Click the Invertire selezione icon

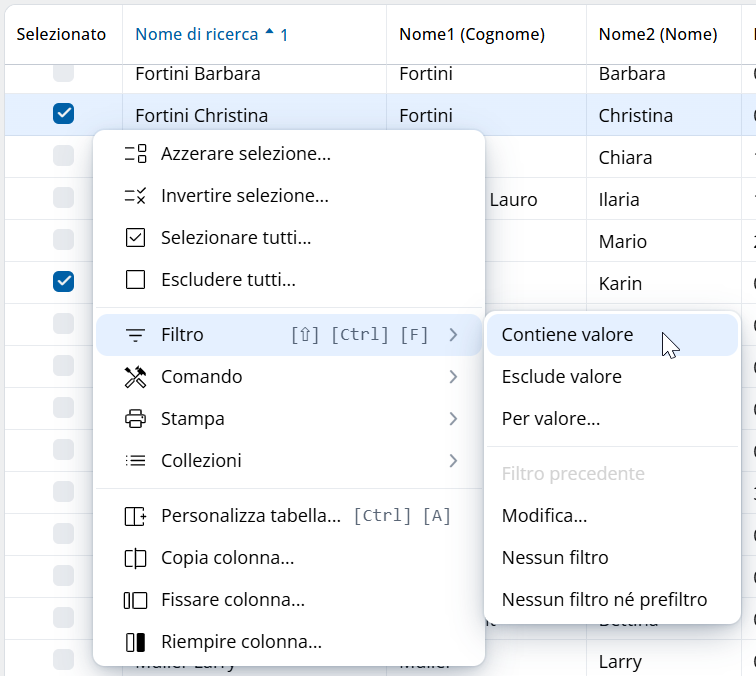coord(135,196)
